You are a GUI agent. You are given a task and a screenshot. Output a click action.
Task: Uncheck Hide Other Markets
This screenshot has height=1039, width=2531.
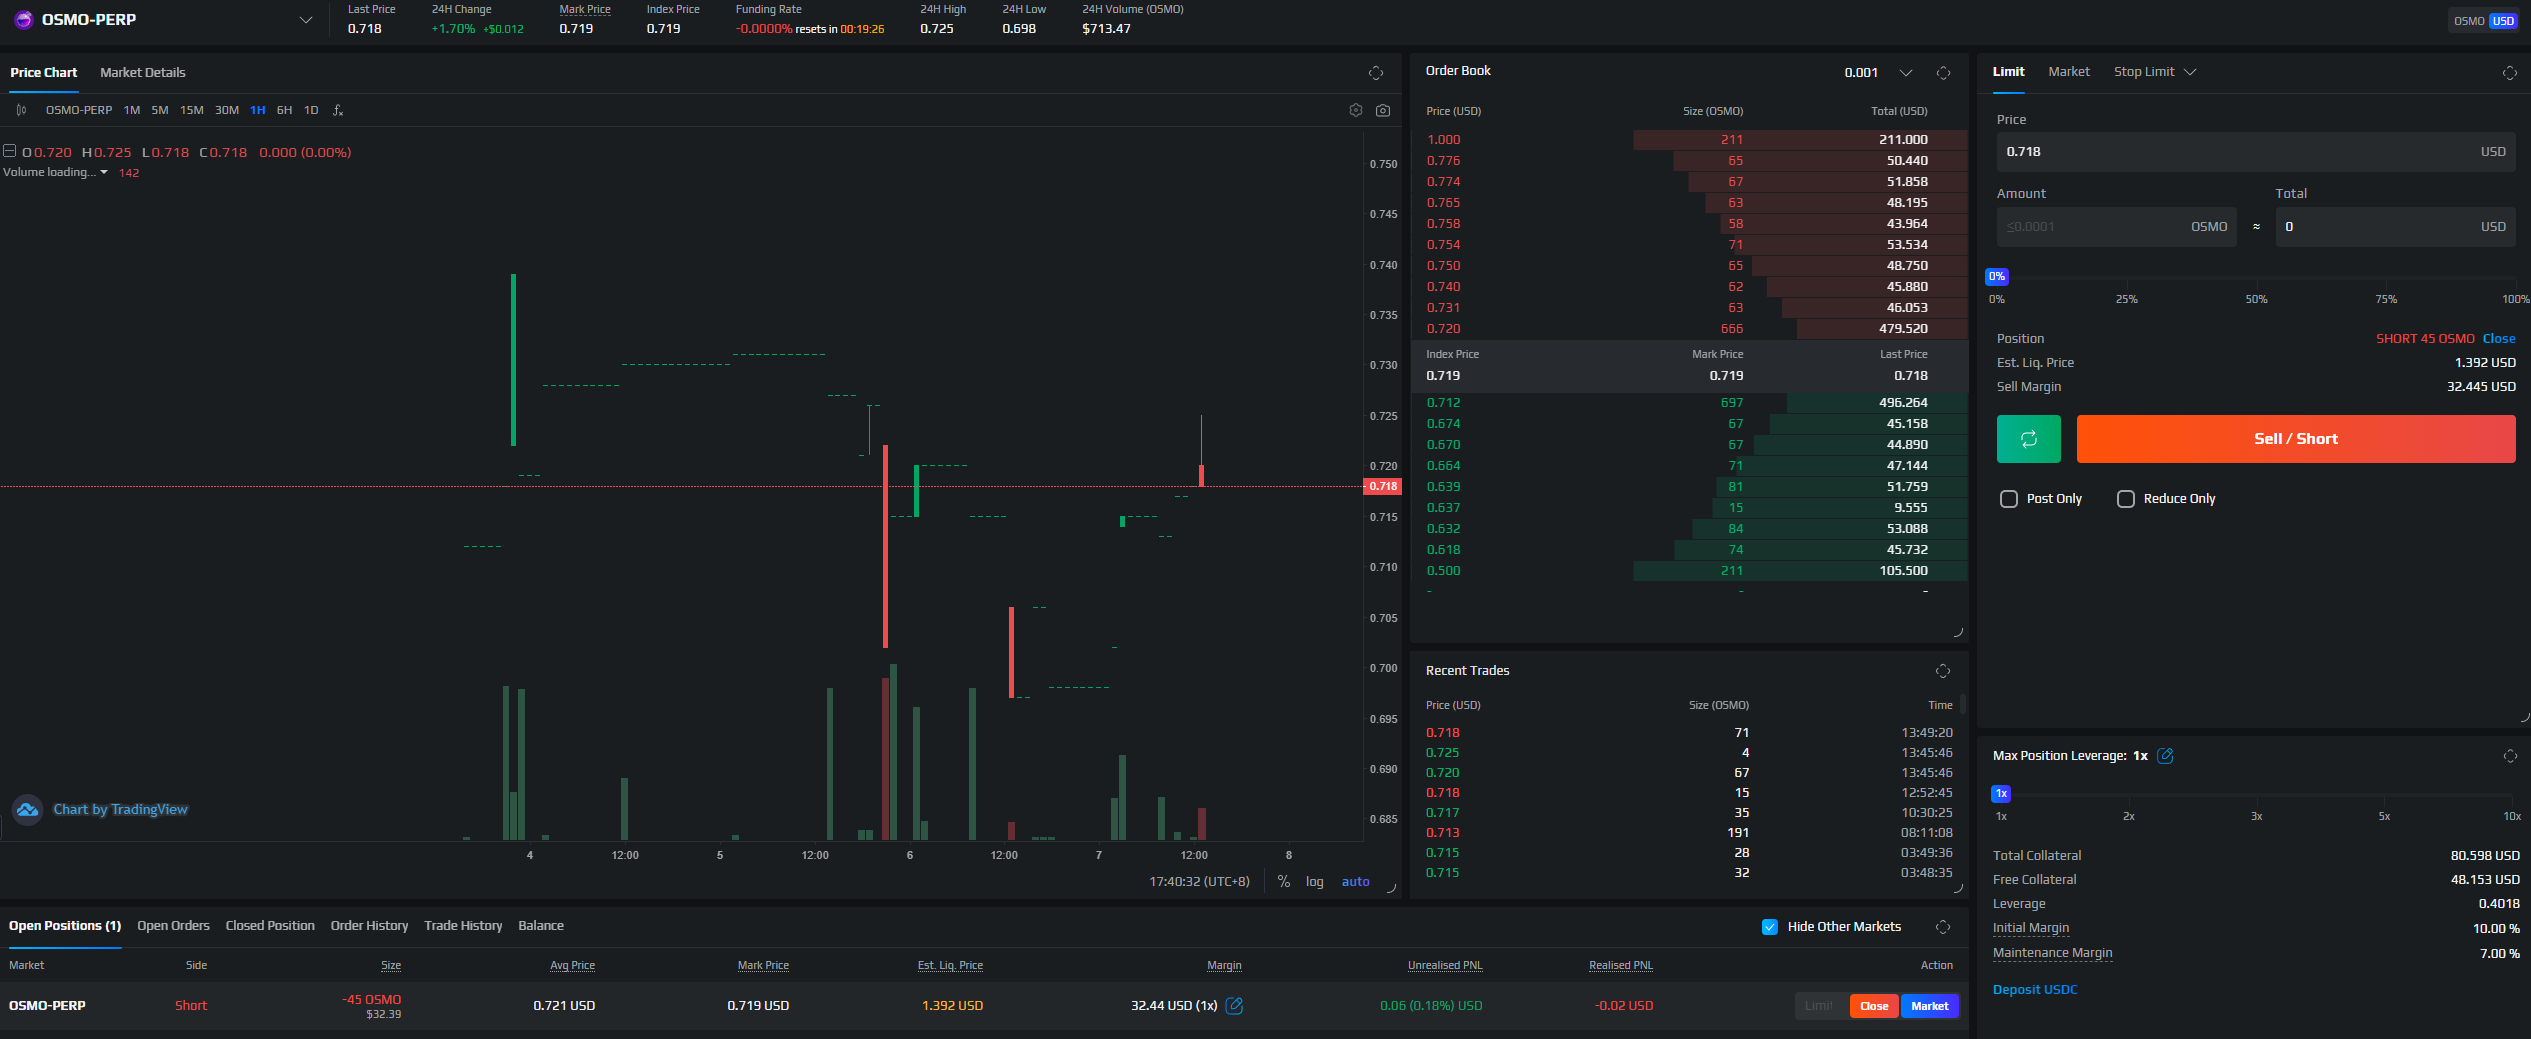click(x=1770, y=927)
